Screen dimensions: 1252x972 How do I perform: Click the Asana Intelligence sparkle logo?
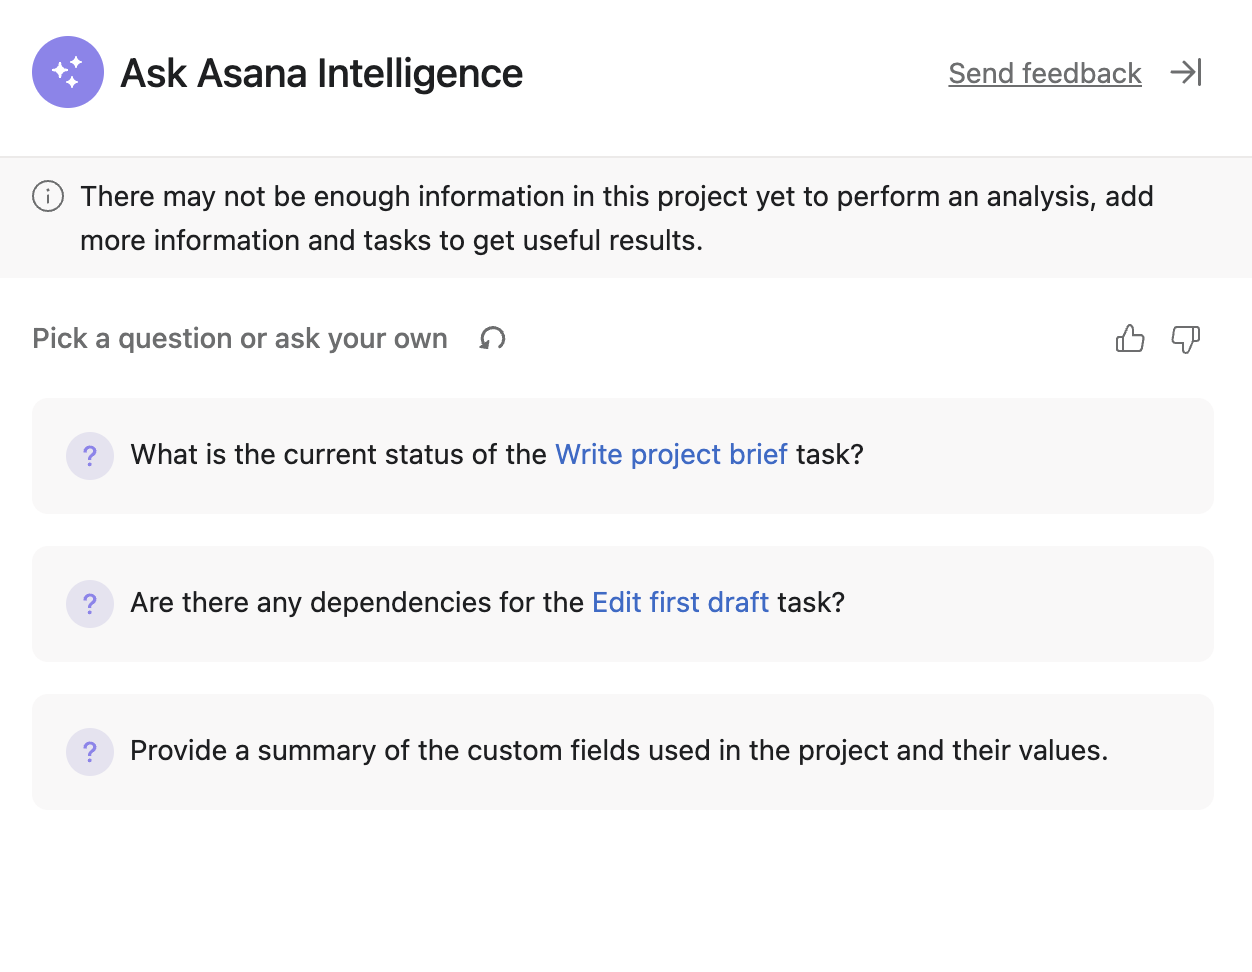(68, 72)
